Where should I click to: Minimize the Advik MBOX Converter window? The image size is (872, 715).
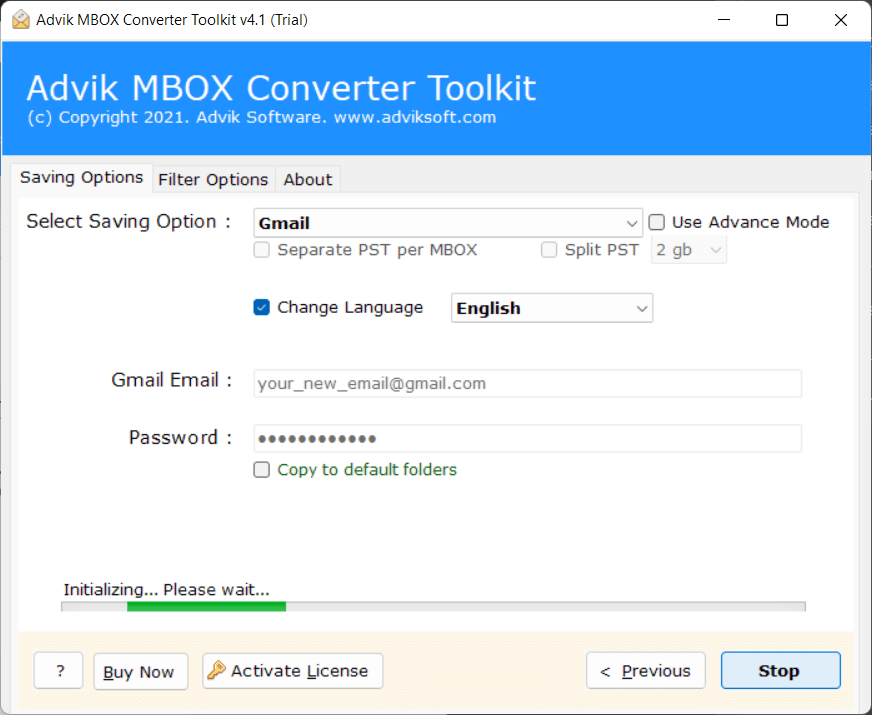pyautogui.click(x=724, y=20)
